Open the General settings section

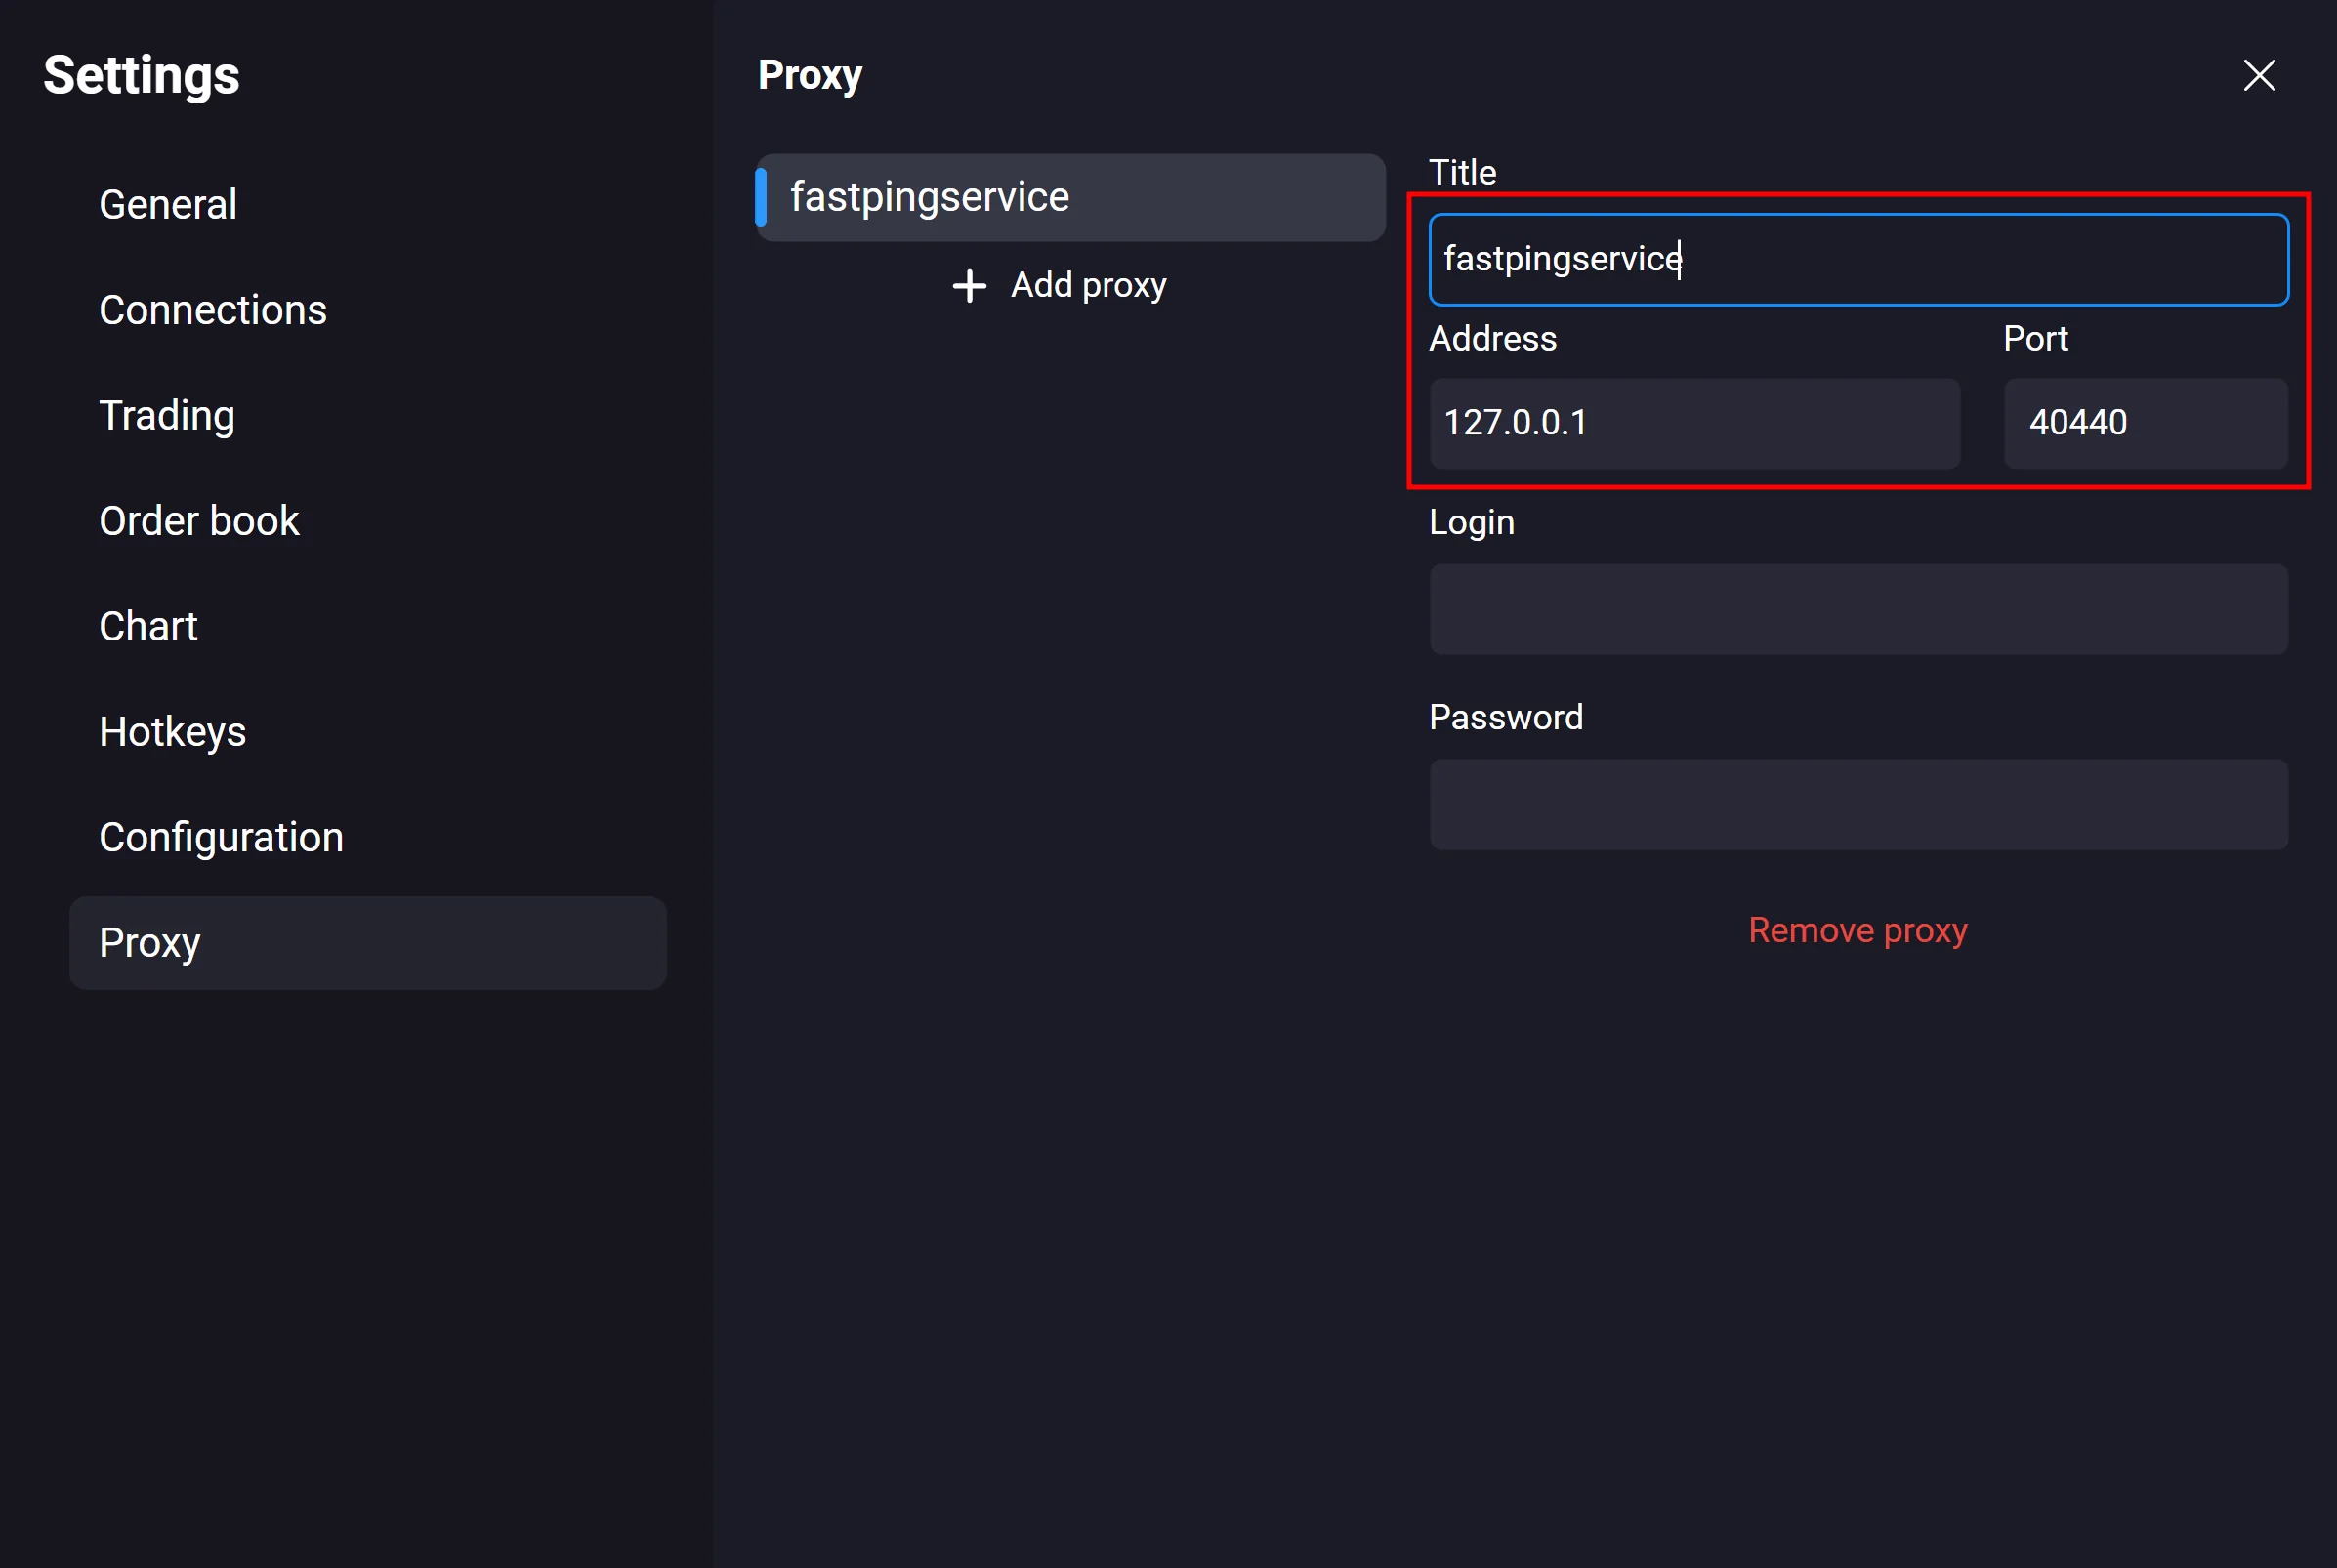point(168,205)
